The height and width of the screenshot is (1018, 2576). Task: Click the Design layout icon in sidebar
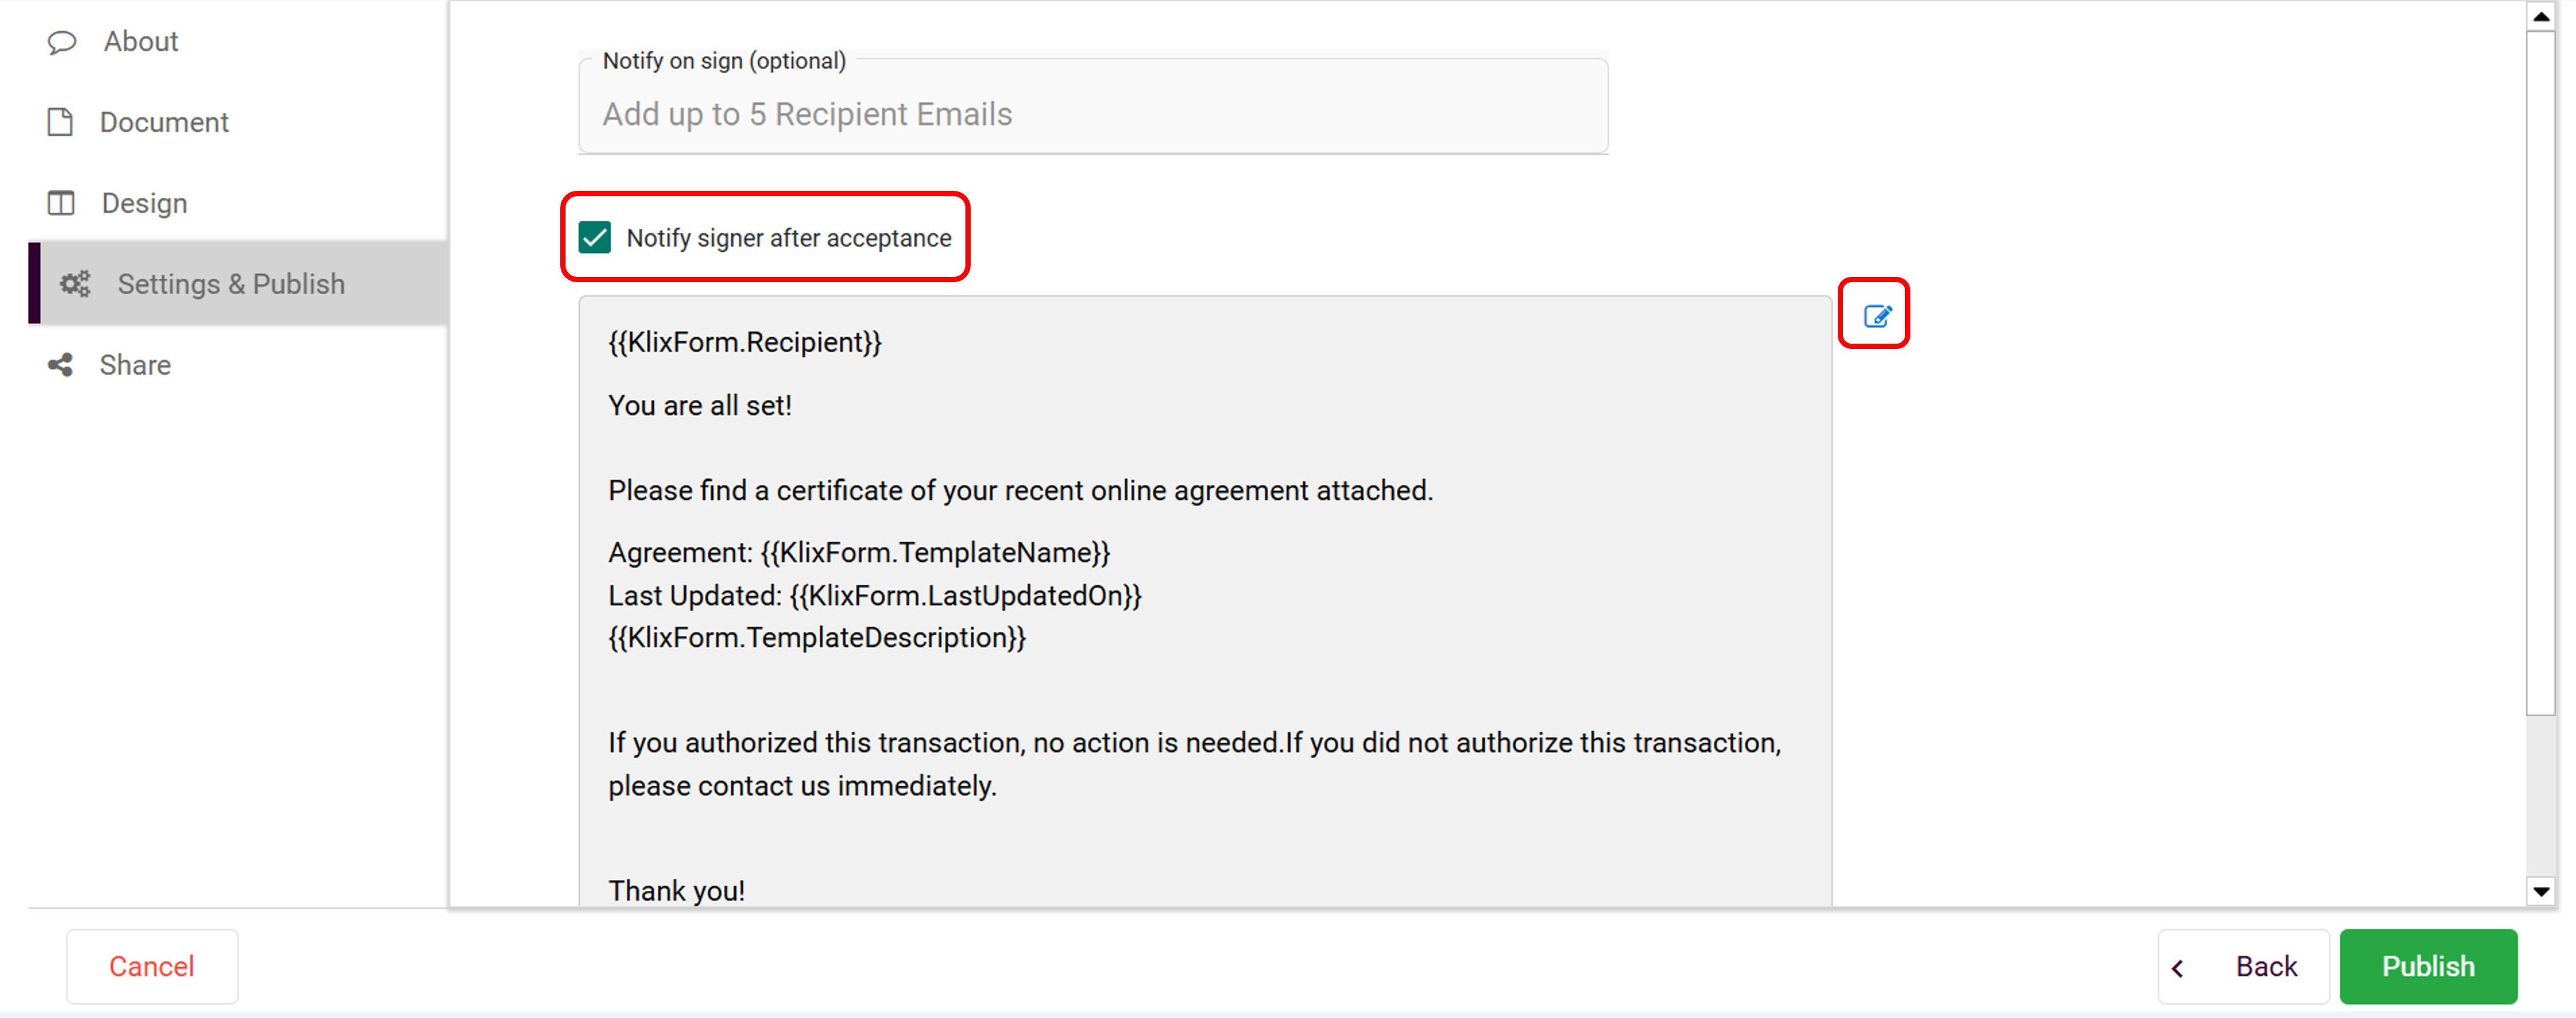[61, 203]
